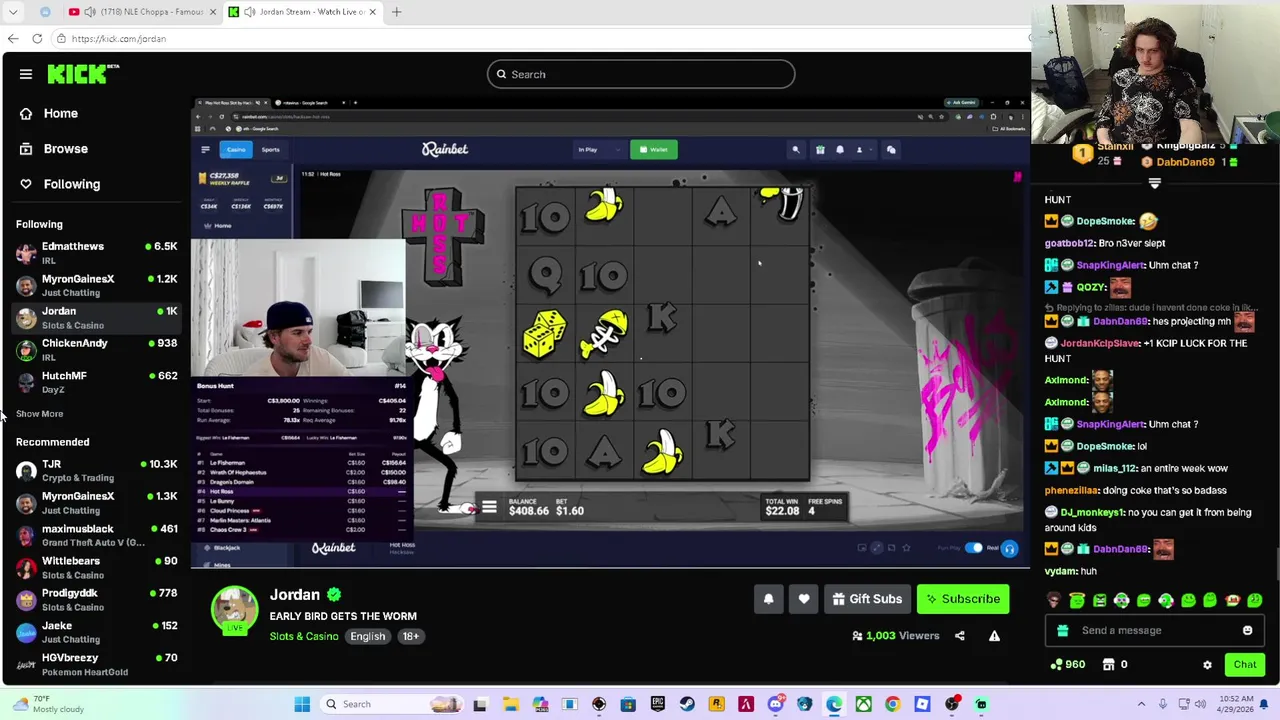Viewport: 1280px width, 720px height.
Task: Click the green Subscribe button
Action: (963, 599)
